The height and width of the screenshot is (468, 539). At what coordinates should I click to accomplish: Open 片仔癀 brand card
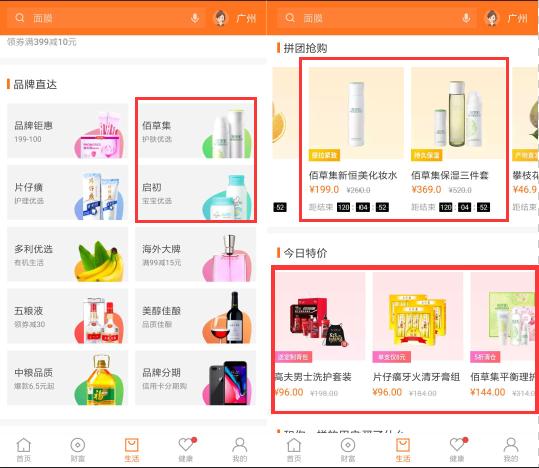click(68, 193)
